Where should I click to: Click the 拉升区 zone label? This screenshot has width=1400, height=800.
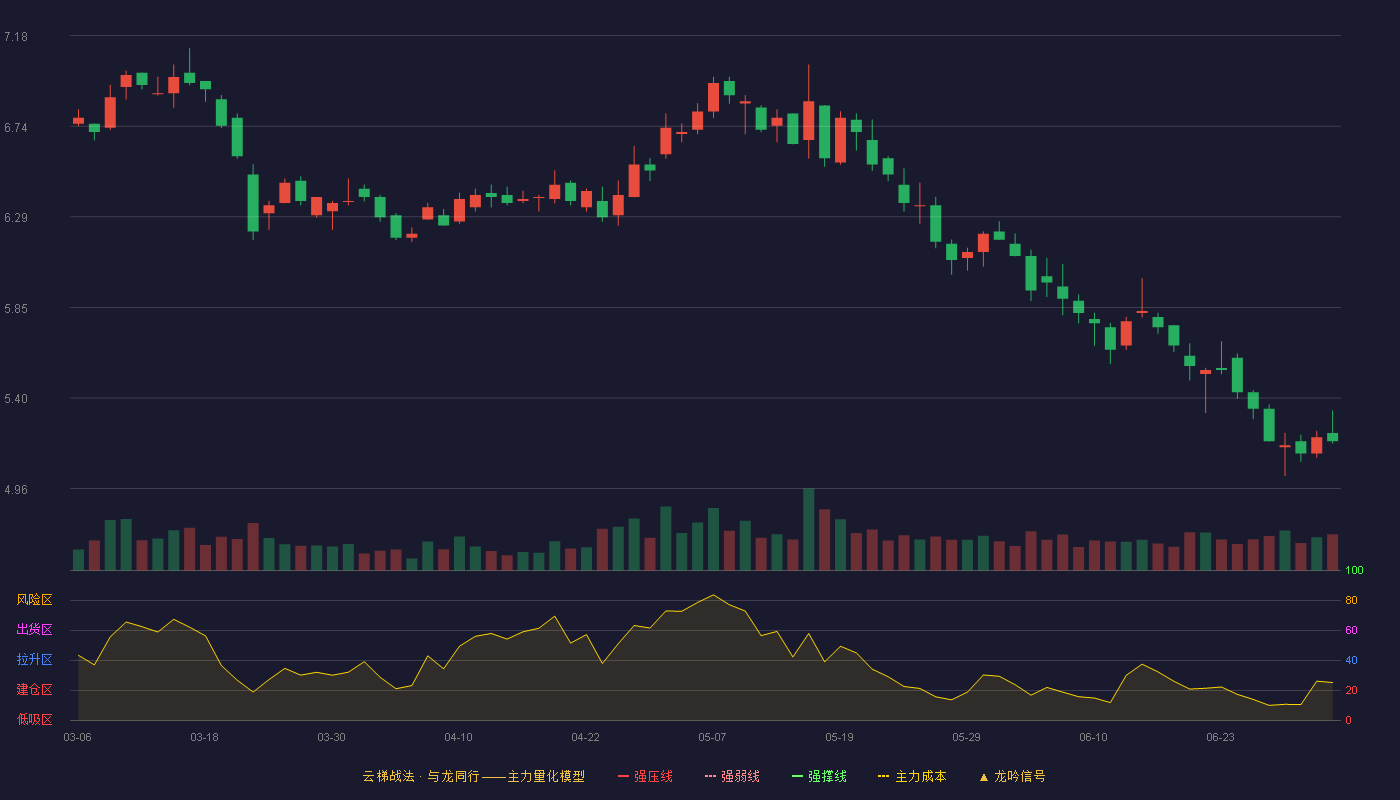point(34,660)
